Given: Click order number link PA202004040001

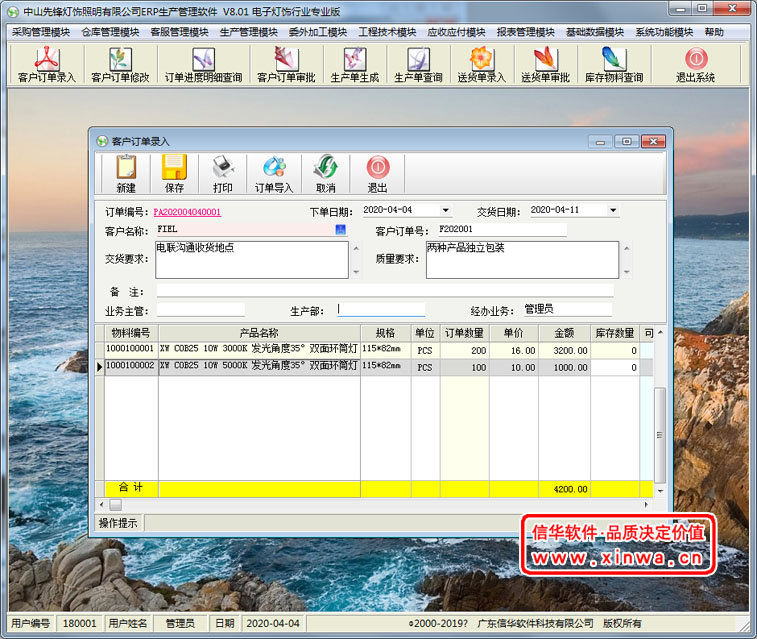Looking at the screenshot, I should pyautogui.click(x=187, y=212).
